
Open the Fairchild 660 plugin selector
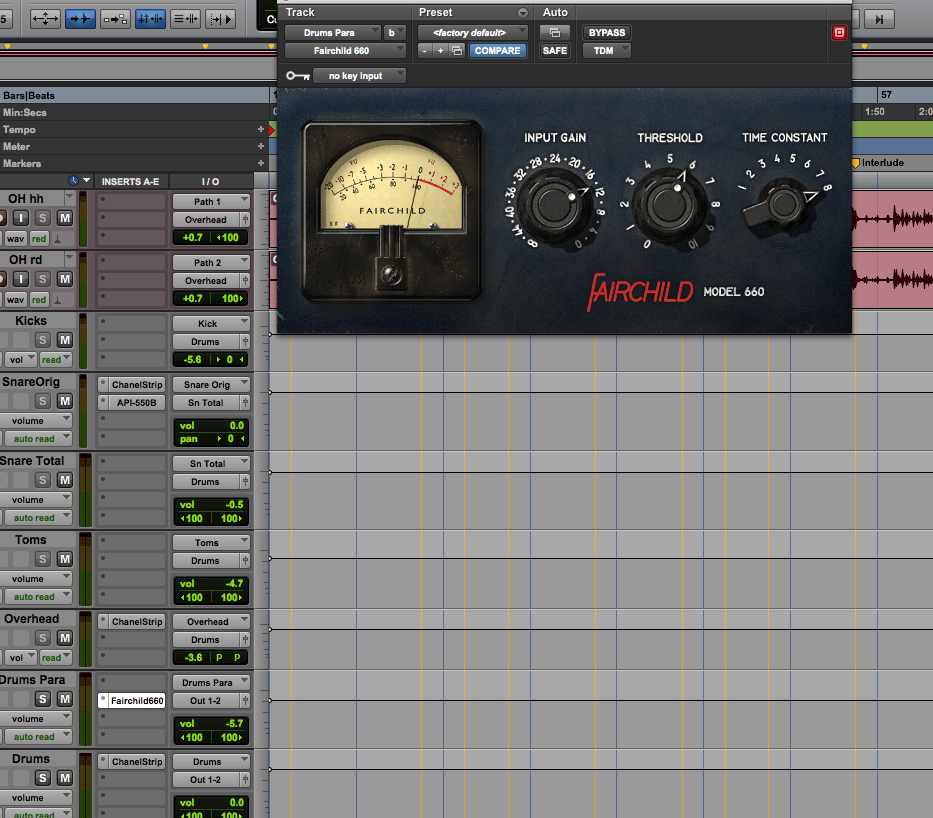[x=345, y=51]
